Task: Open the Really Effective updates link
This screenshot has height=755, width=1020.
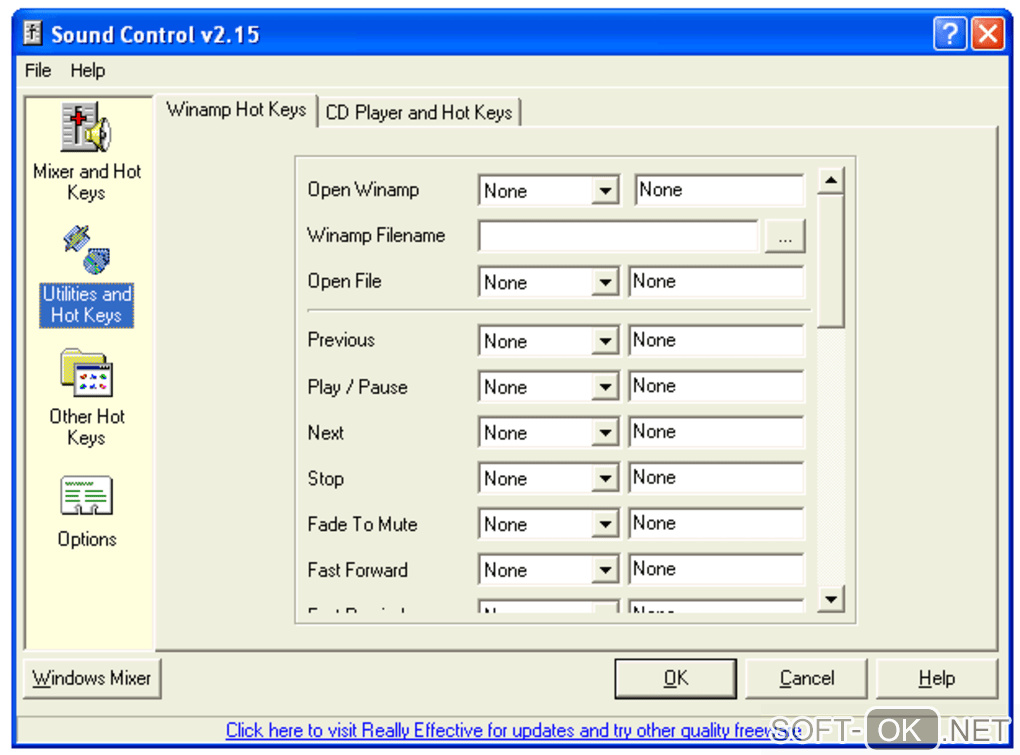Action: click(x=514, y=730)
